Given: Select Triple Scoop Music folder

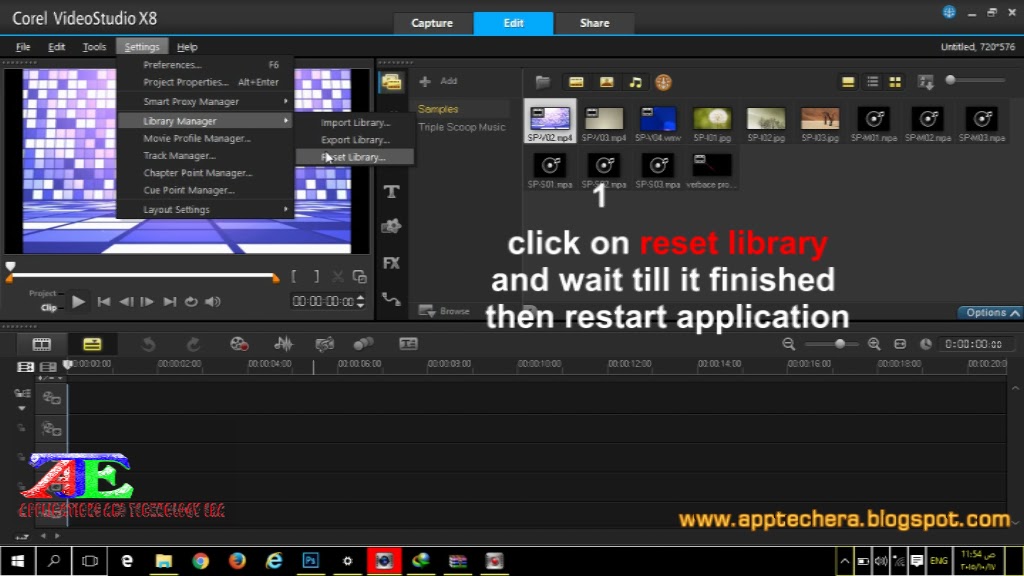Looking at the screenshot, I should coord(462,127).
